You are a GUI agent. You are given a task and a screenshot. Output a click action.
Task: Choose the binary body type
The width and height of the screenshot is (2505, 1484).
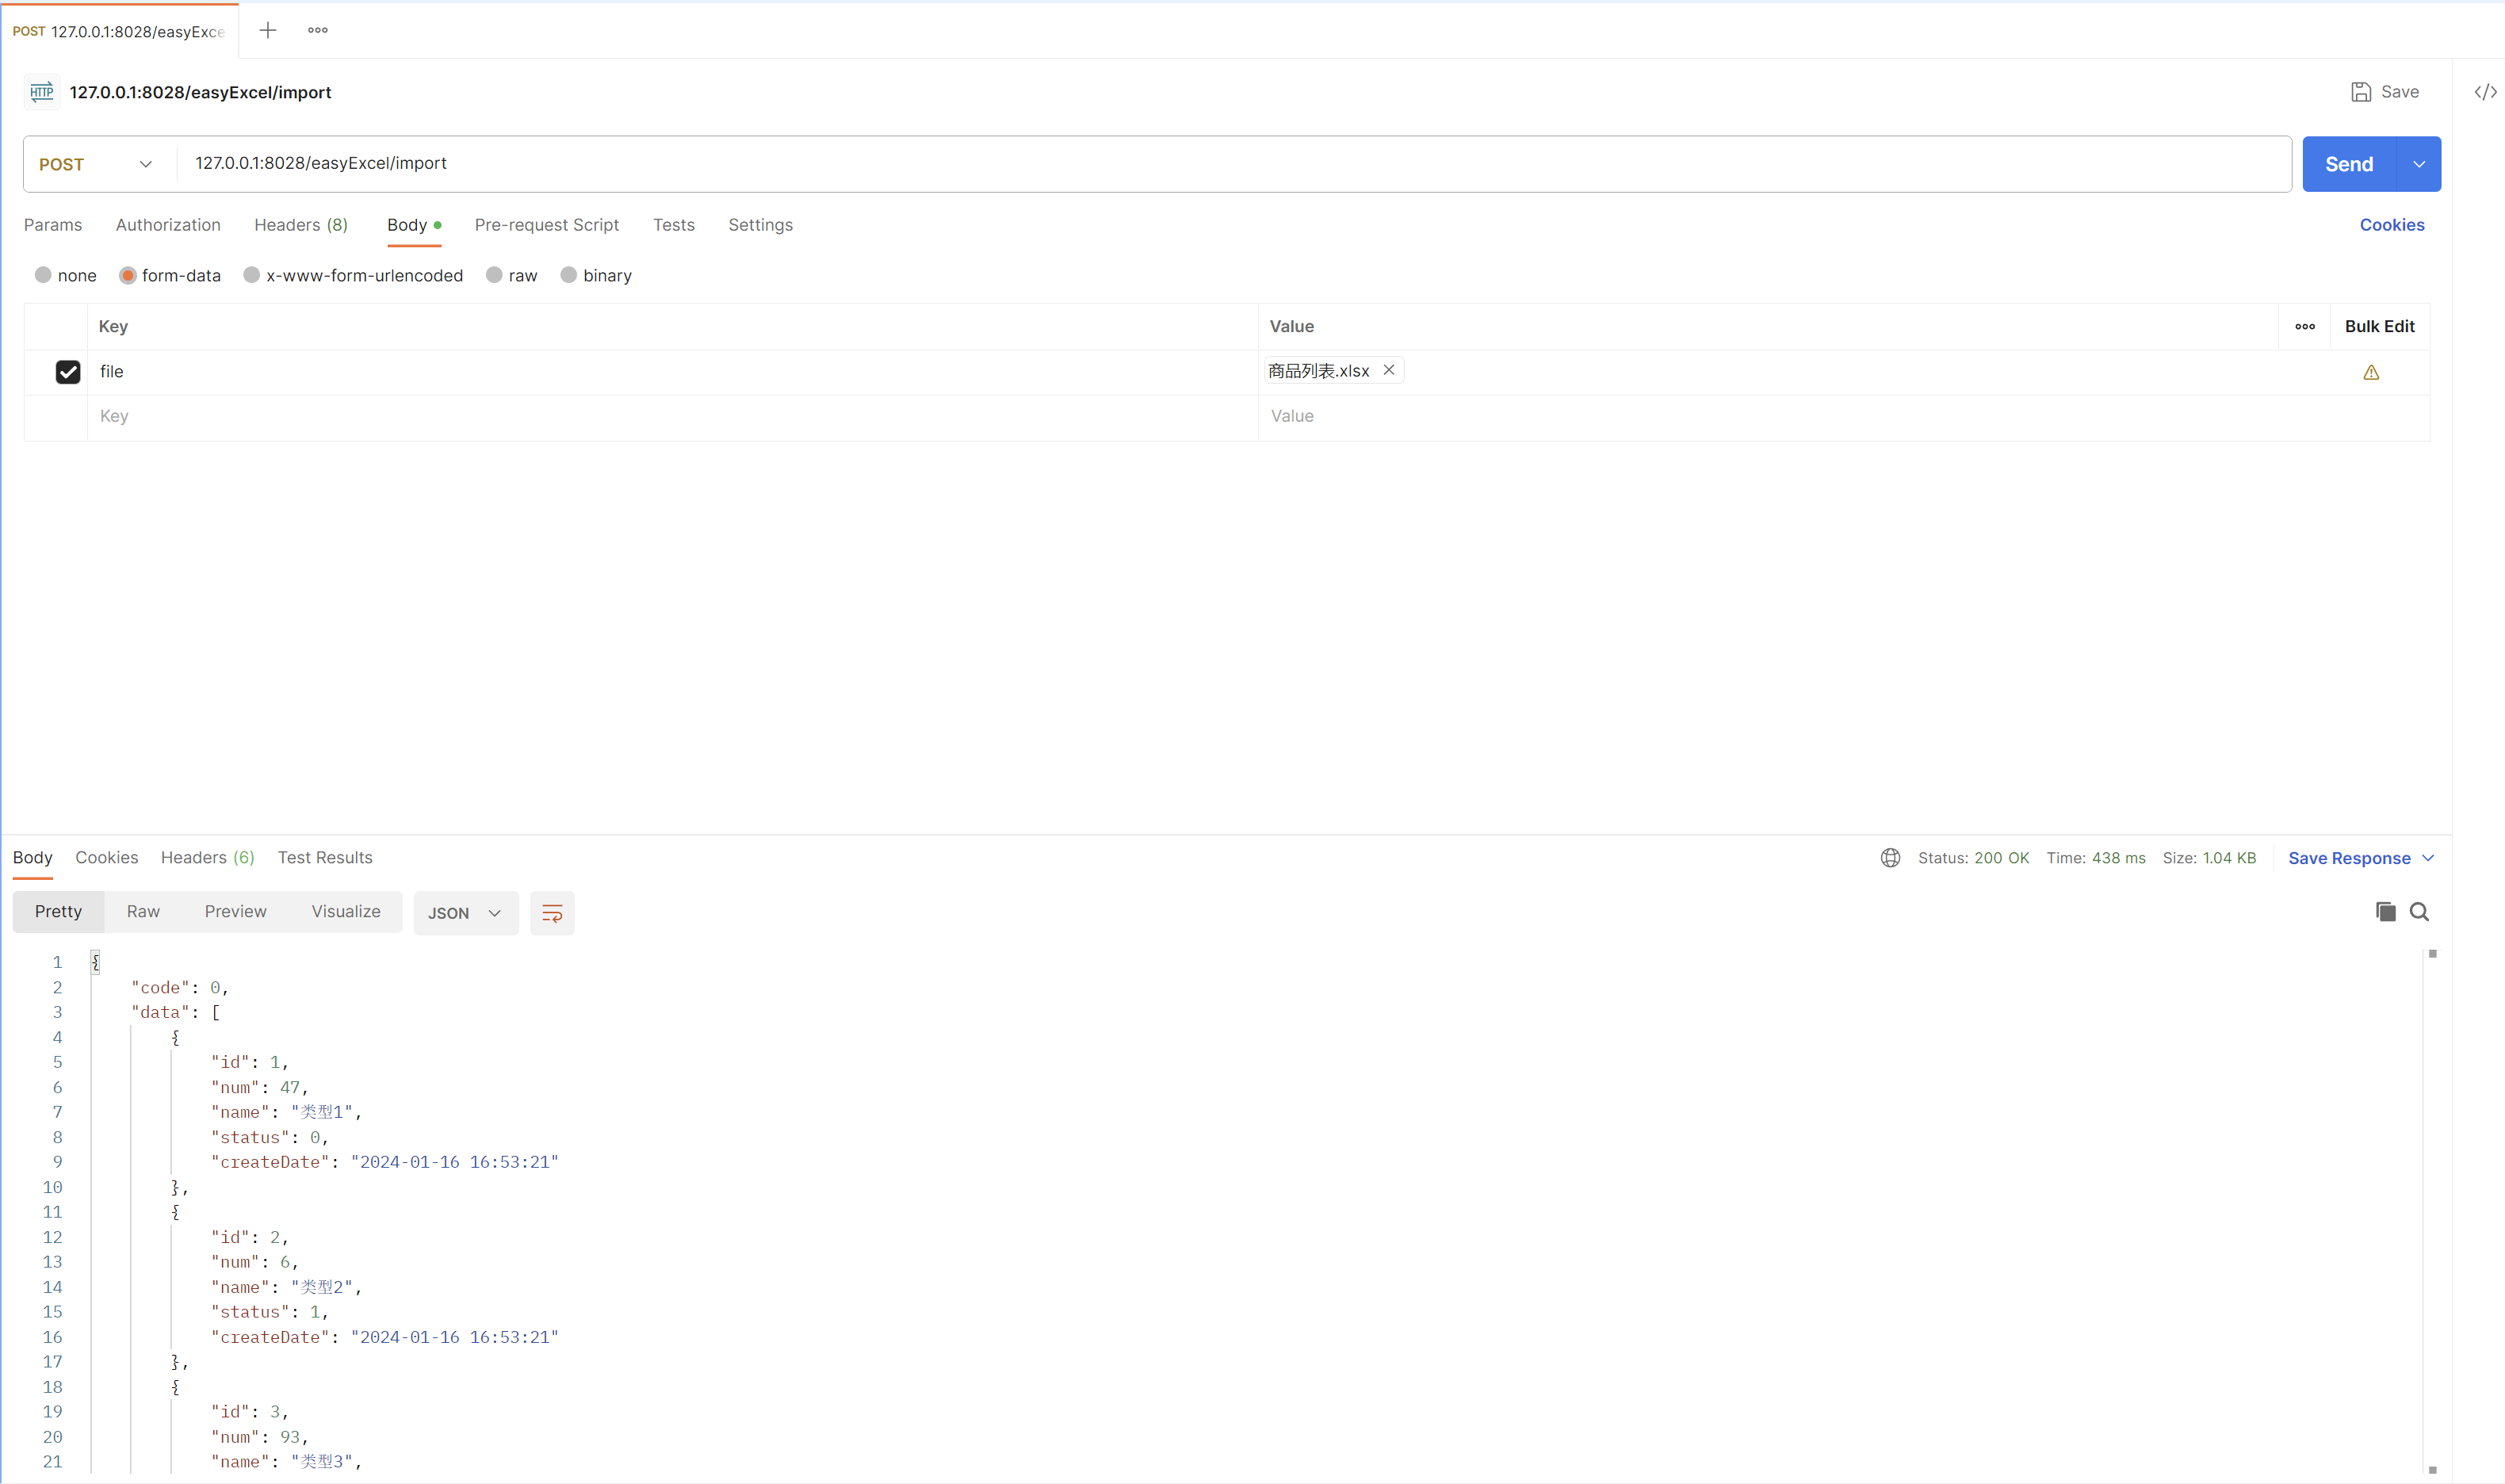click(569, 275)
